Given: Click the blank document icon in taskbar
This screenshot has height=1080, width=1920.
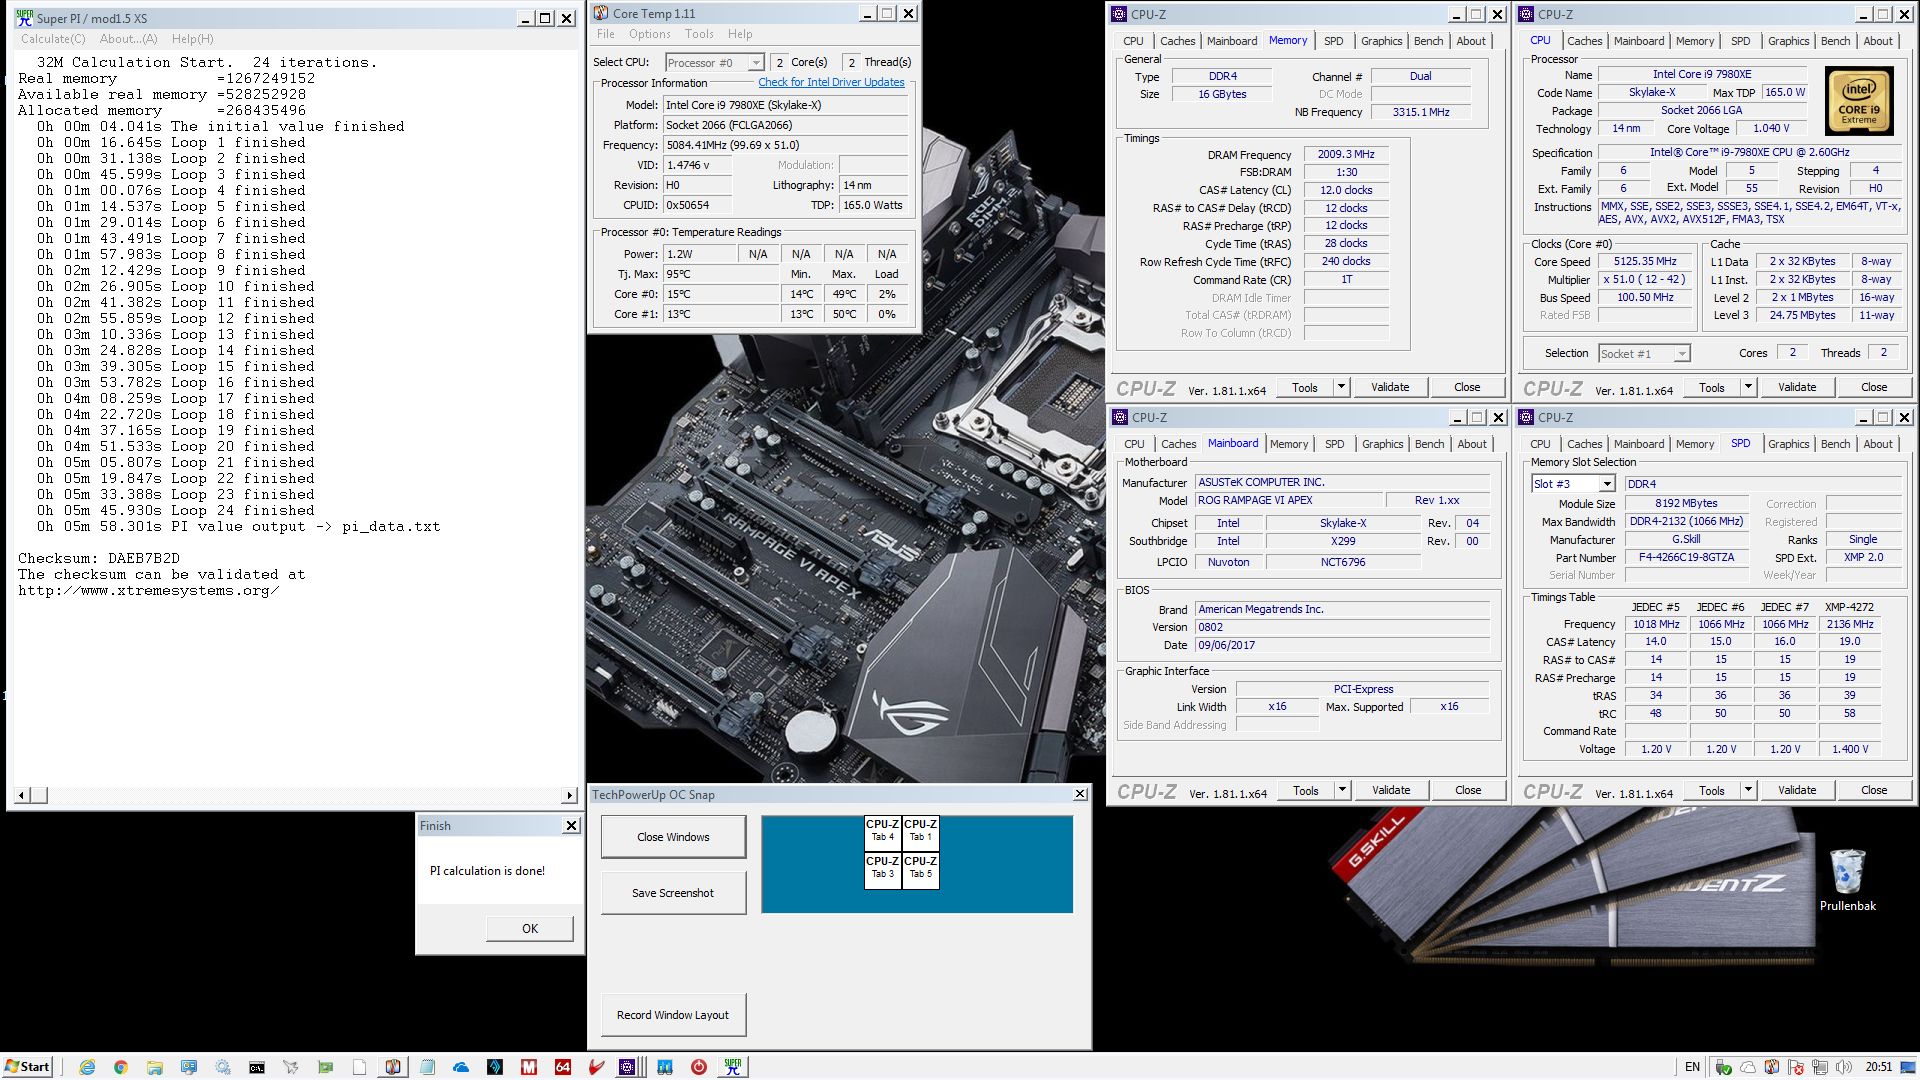Looking at the screenshot, I should pos(359,1067).
